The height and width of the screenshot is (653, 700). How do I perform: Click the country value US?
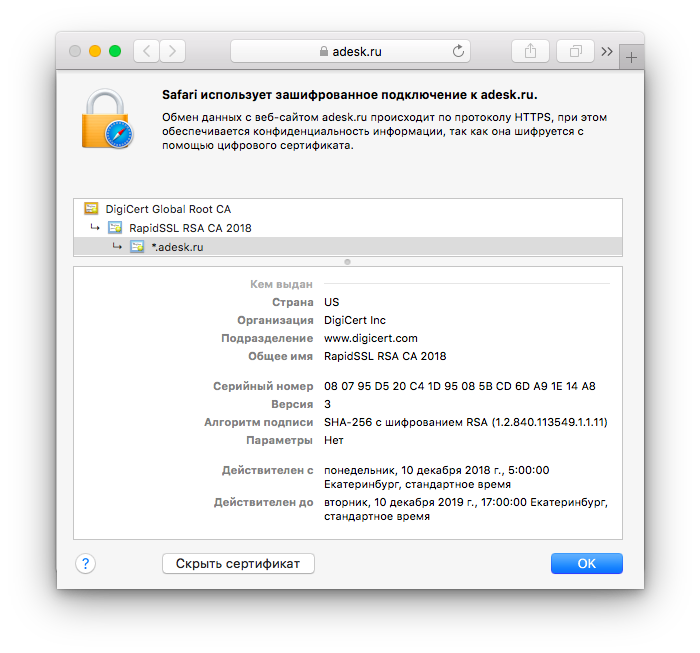point(332,302)
